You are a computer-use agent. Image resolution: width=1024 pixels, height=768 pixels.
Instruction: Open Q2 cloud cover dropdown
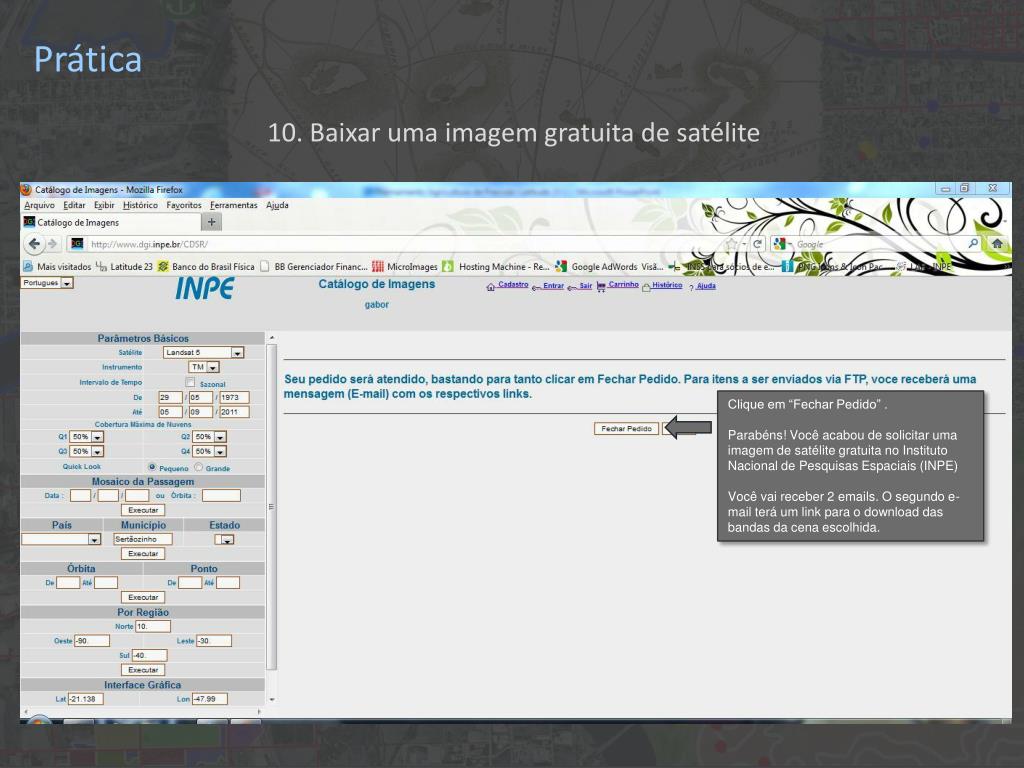210,436
